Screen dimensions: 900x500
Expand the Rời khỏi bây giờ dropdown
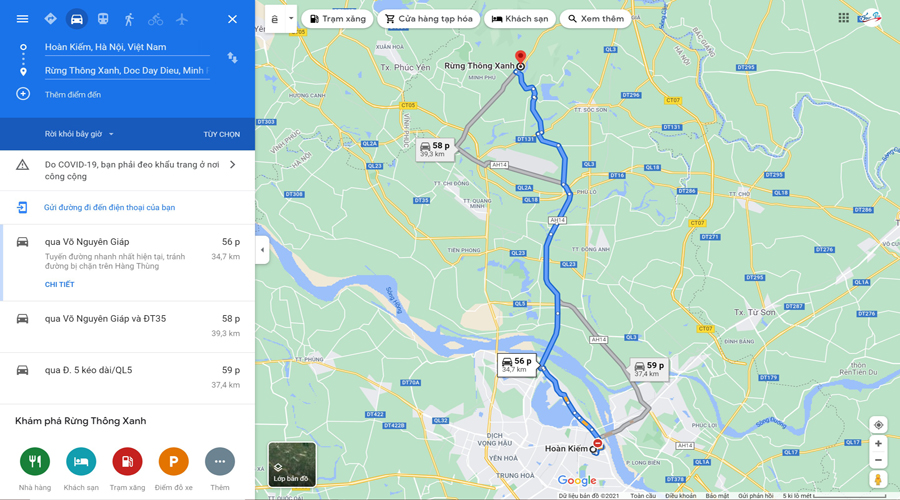tap(79, 134)
